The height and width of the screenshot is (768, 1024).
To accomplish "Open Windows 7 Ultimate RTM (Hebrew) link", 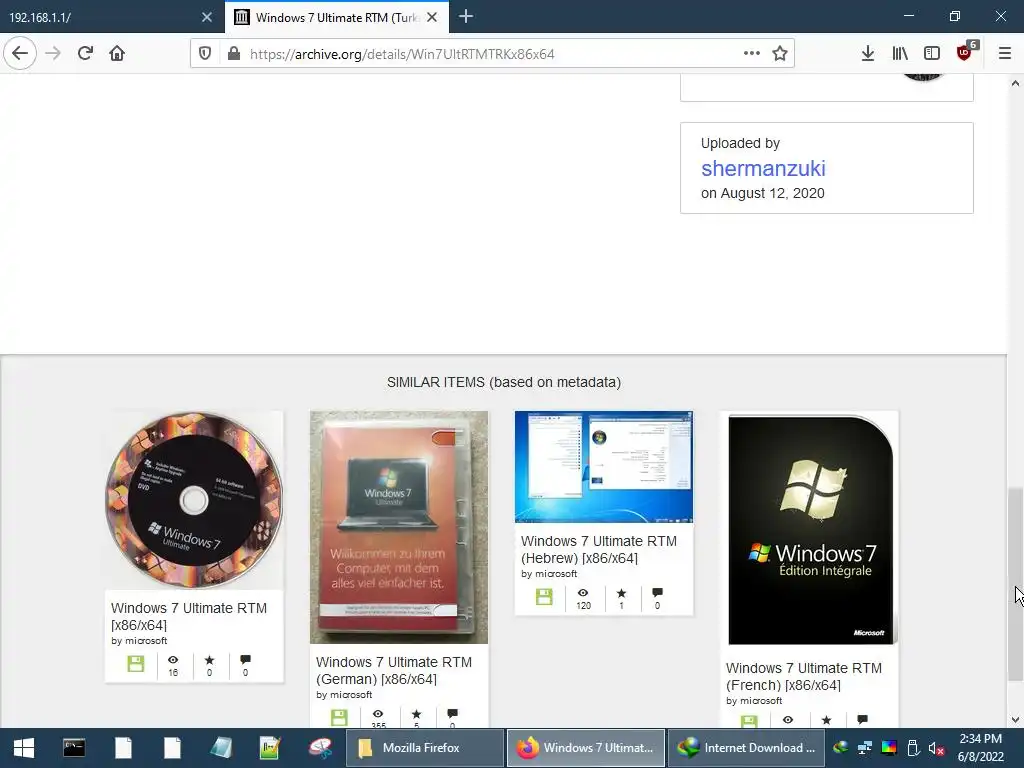I will tap(599, 549).
